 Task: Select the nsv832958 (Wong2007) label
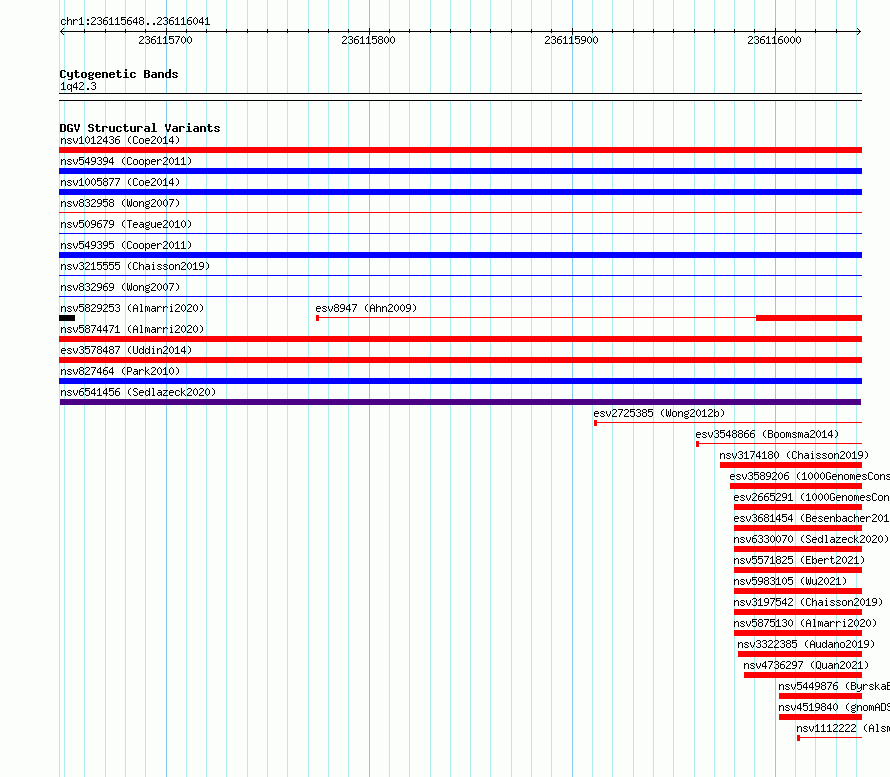tap(120, 203)
